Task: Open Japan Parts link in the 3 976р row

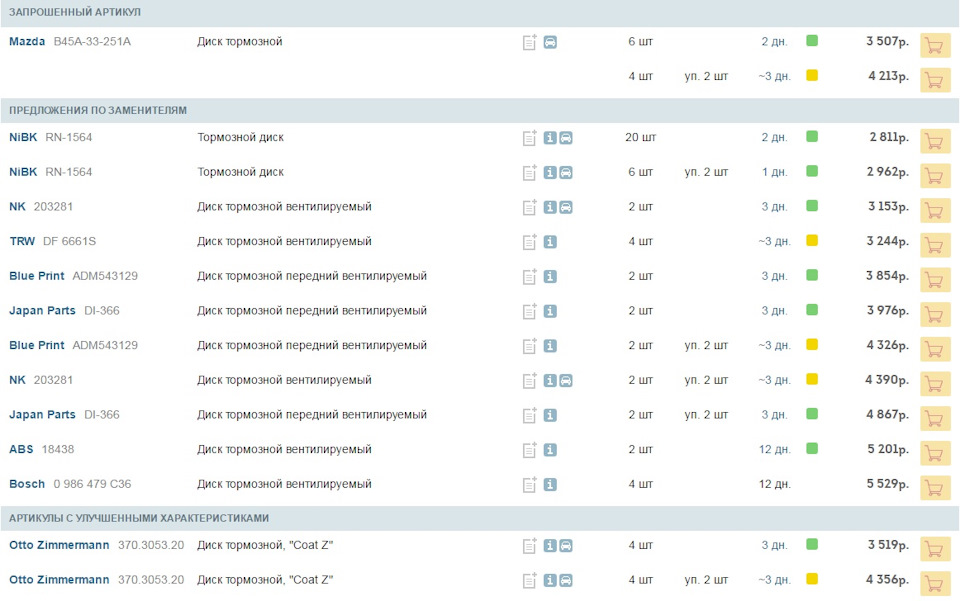Action: pyautogui.click(x=42, y=311)
